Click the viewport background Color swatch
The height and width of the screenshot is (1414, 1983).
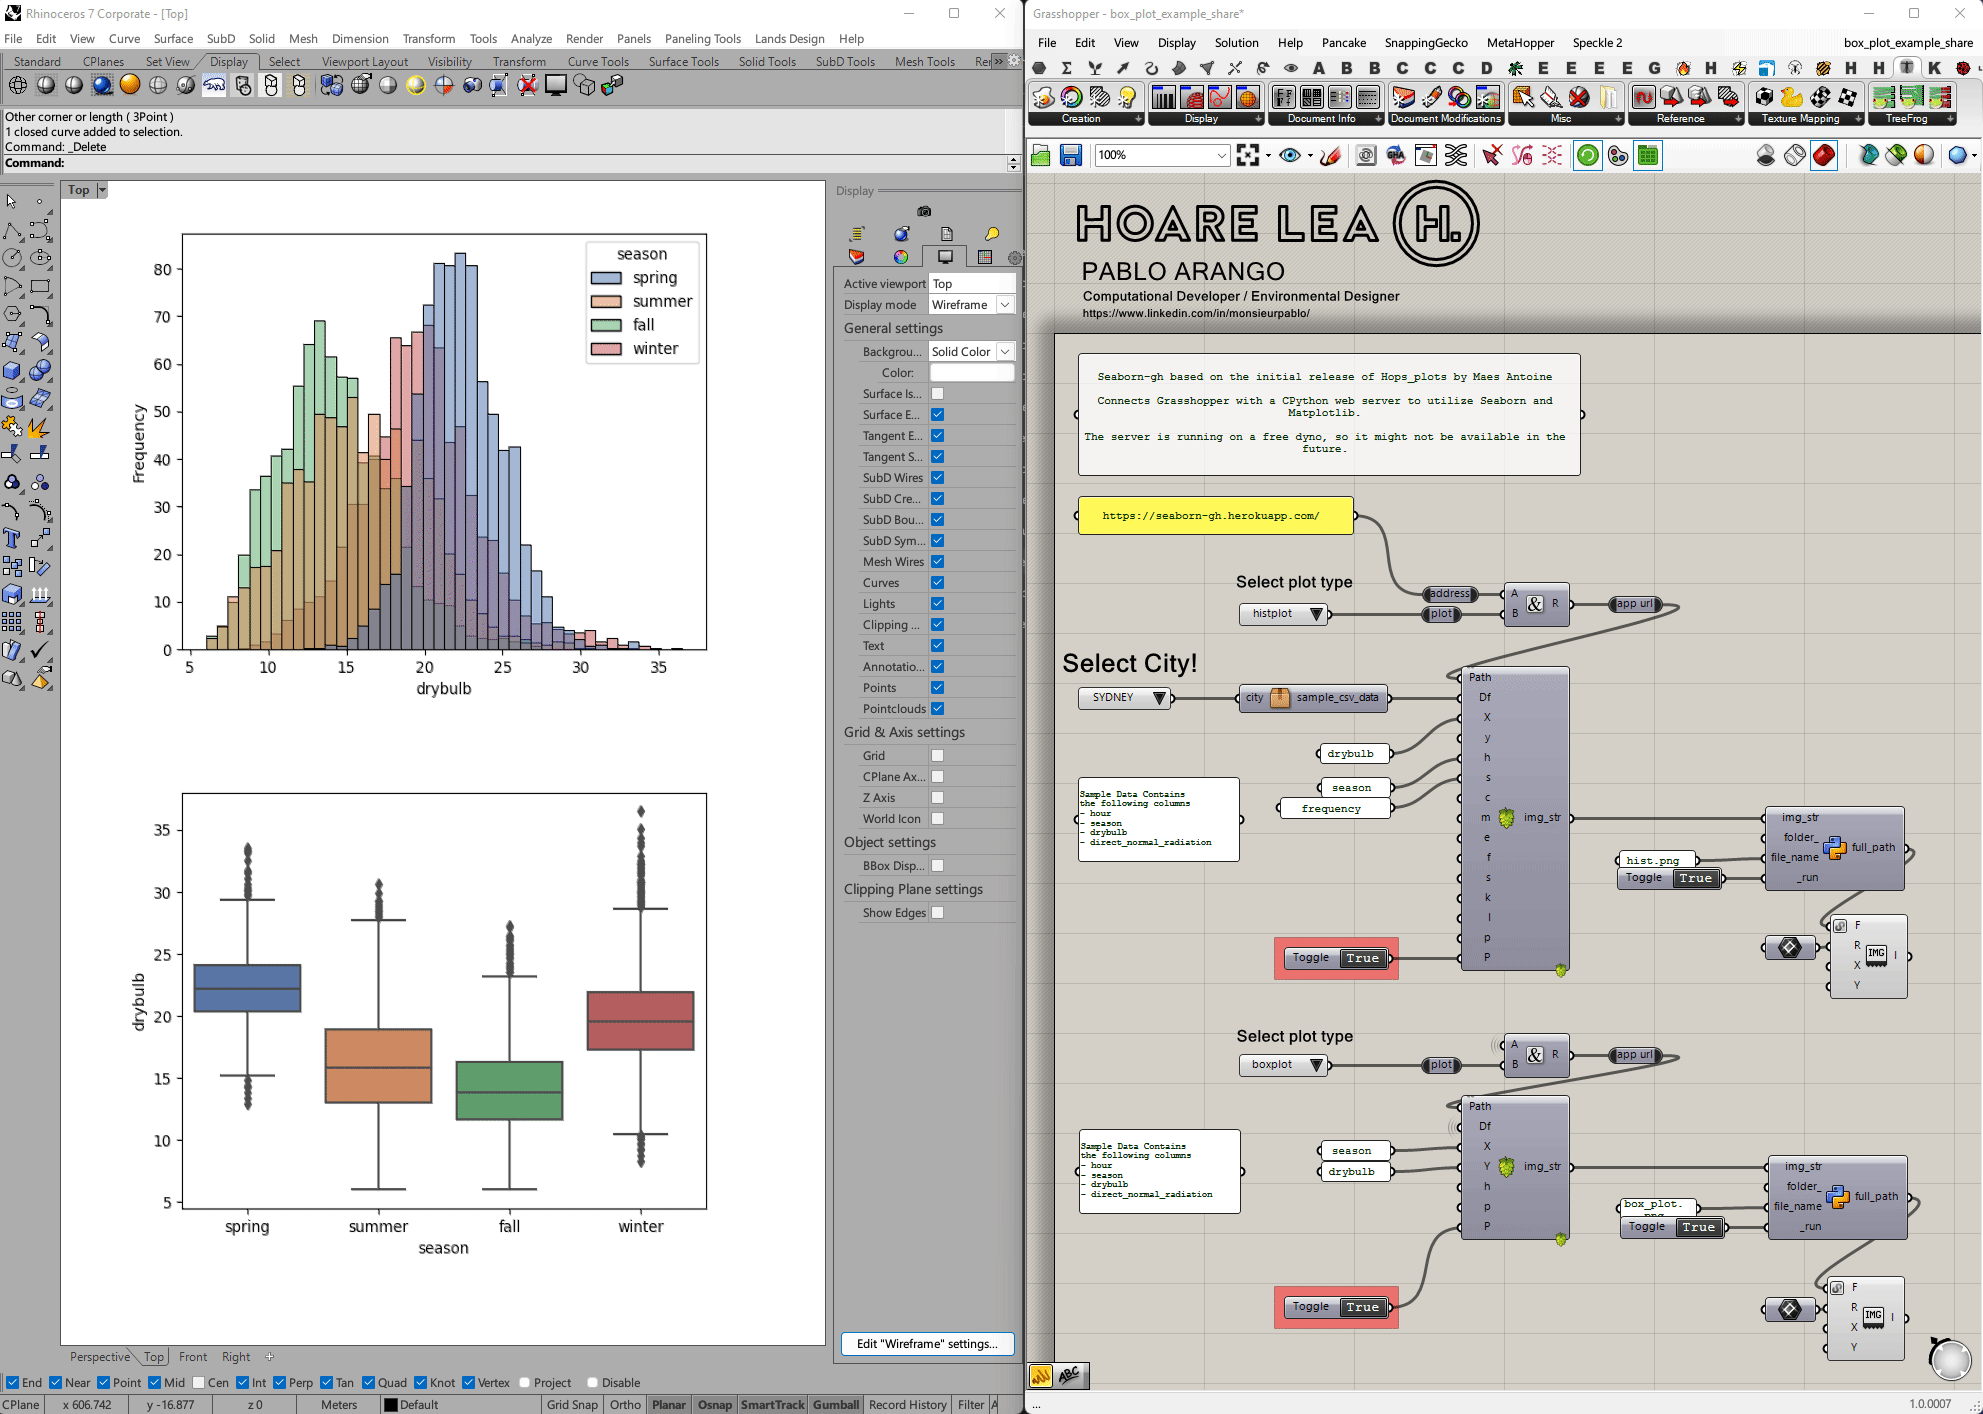coord(971,373)
